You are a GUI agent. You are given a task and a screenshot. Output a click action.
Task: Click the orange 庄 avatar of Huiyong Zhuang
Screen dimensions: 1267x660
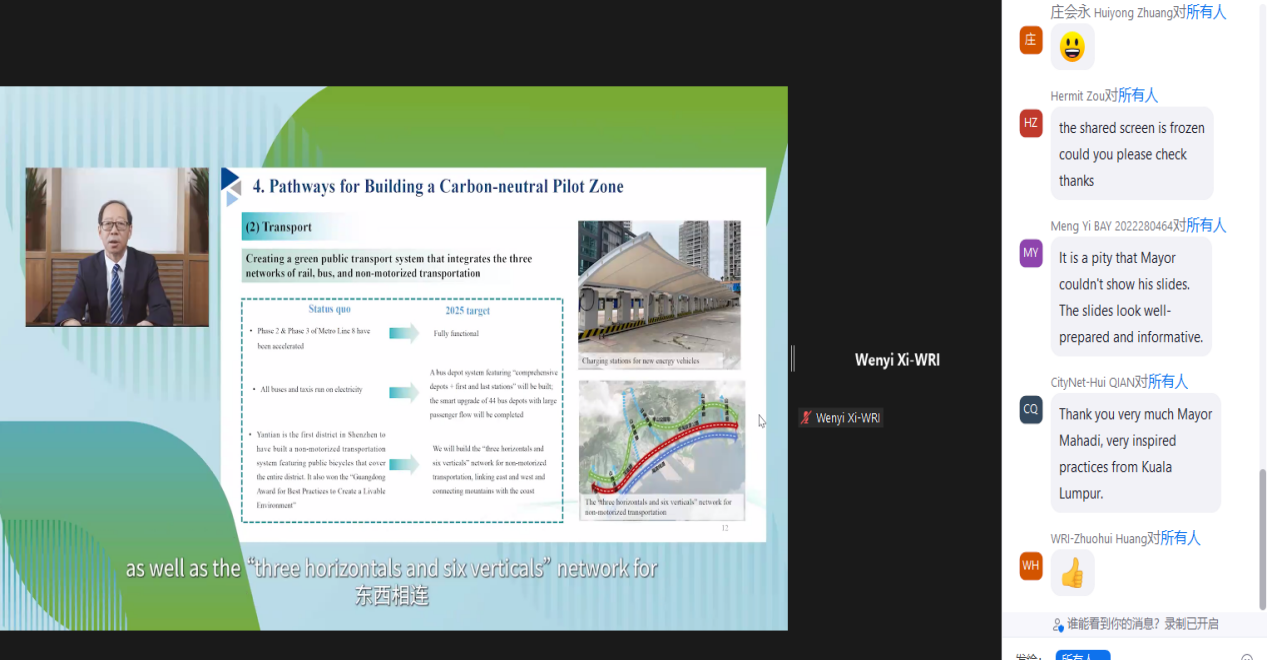(1031, 40)
